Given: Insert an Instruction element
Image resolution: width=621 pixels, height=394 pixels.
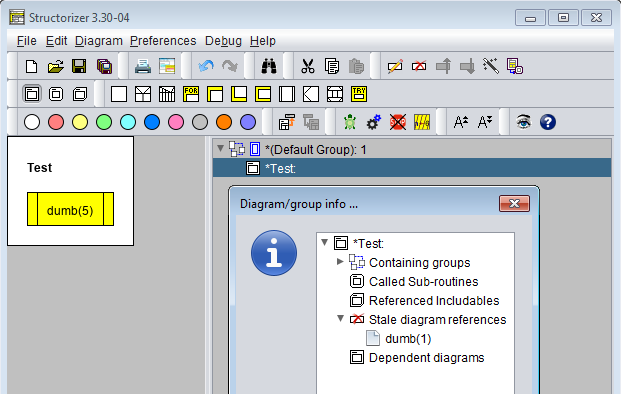Looking at the screenshot, I should tap(119, 94).
